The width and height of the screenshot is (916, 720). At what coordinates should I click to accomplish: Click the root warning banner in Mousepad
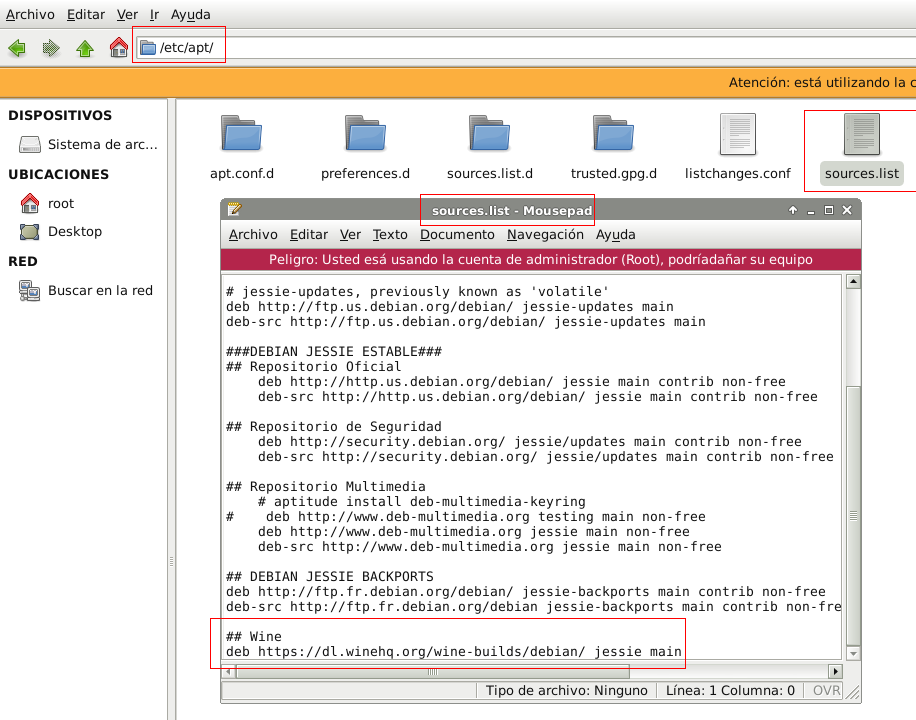coord(541,259)
